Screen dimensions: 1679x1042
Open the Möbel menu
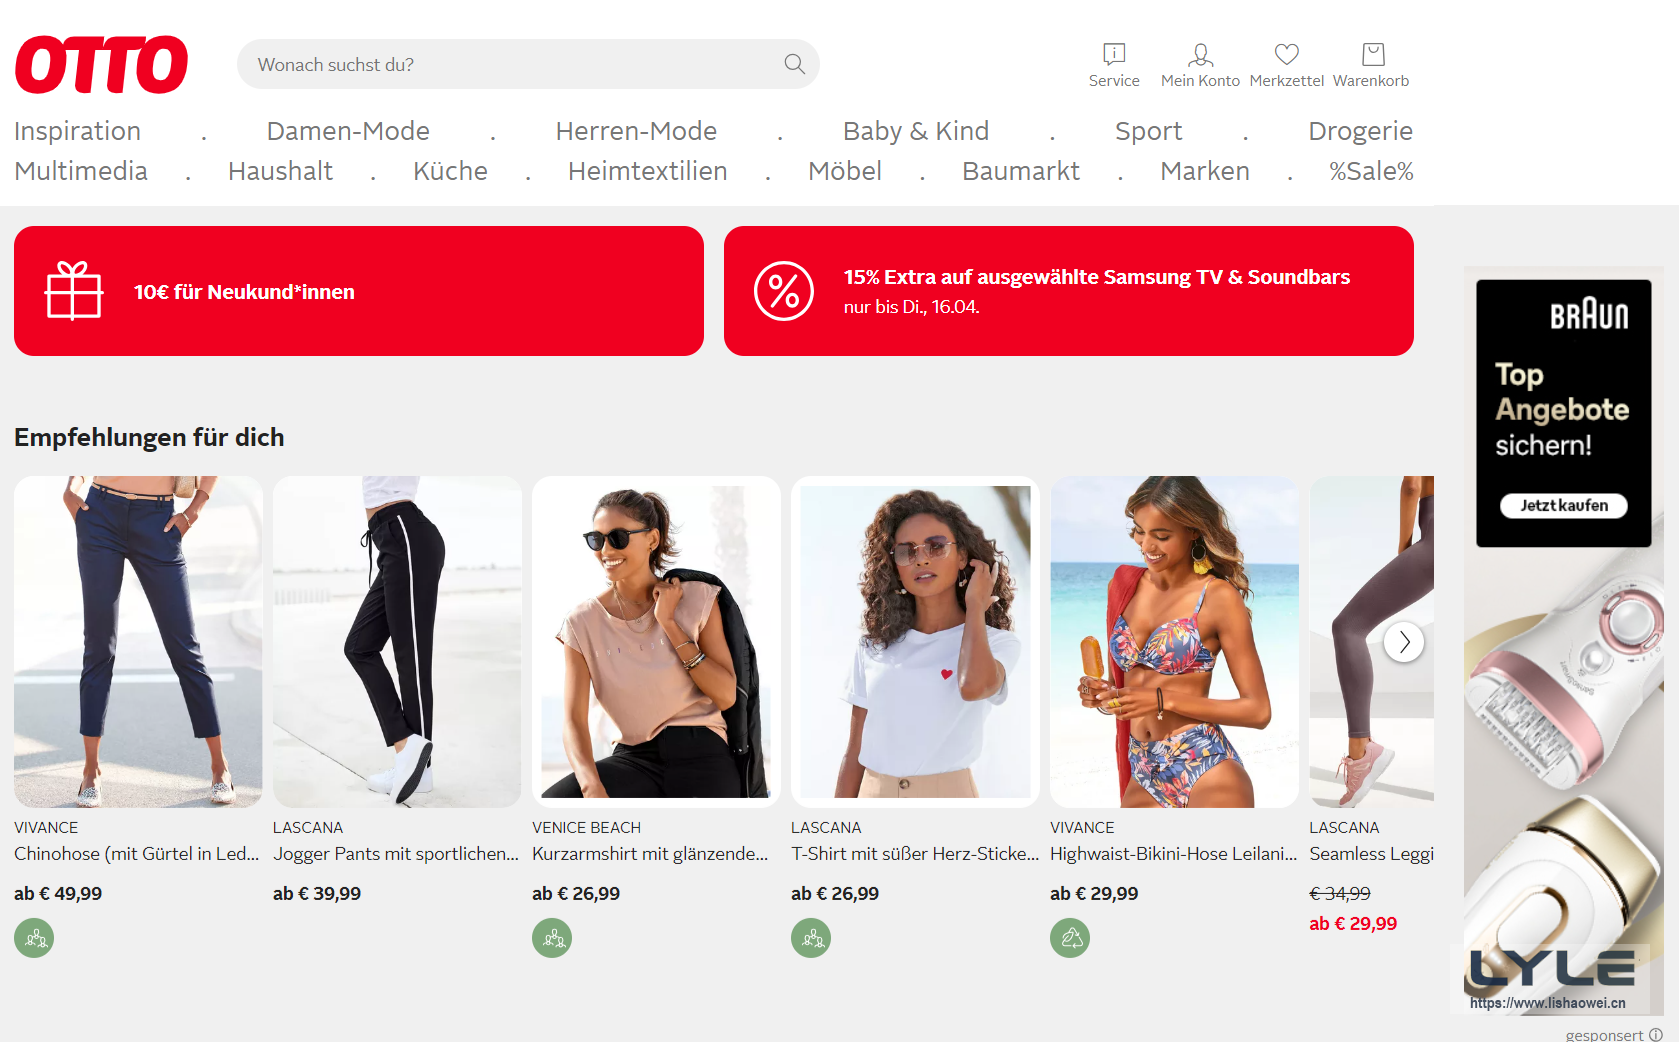(x=845, y=171)
